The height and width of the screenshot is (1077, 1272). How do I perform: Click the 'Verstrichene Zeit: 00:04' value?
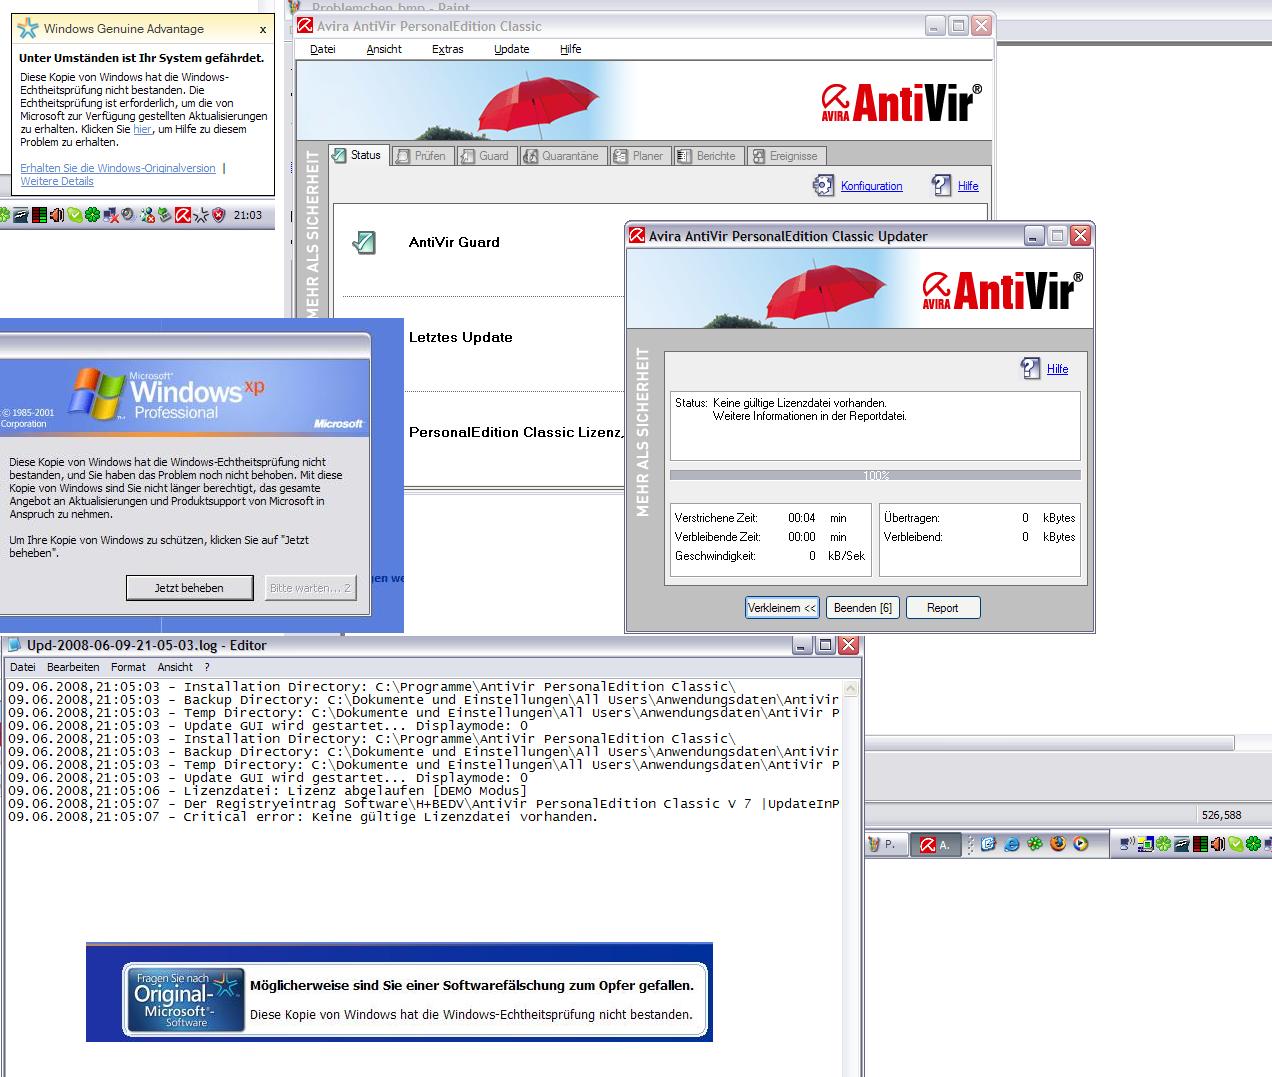802,518
